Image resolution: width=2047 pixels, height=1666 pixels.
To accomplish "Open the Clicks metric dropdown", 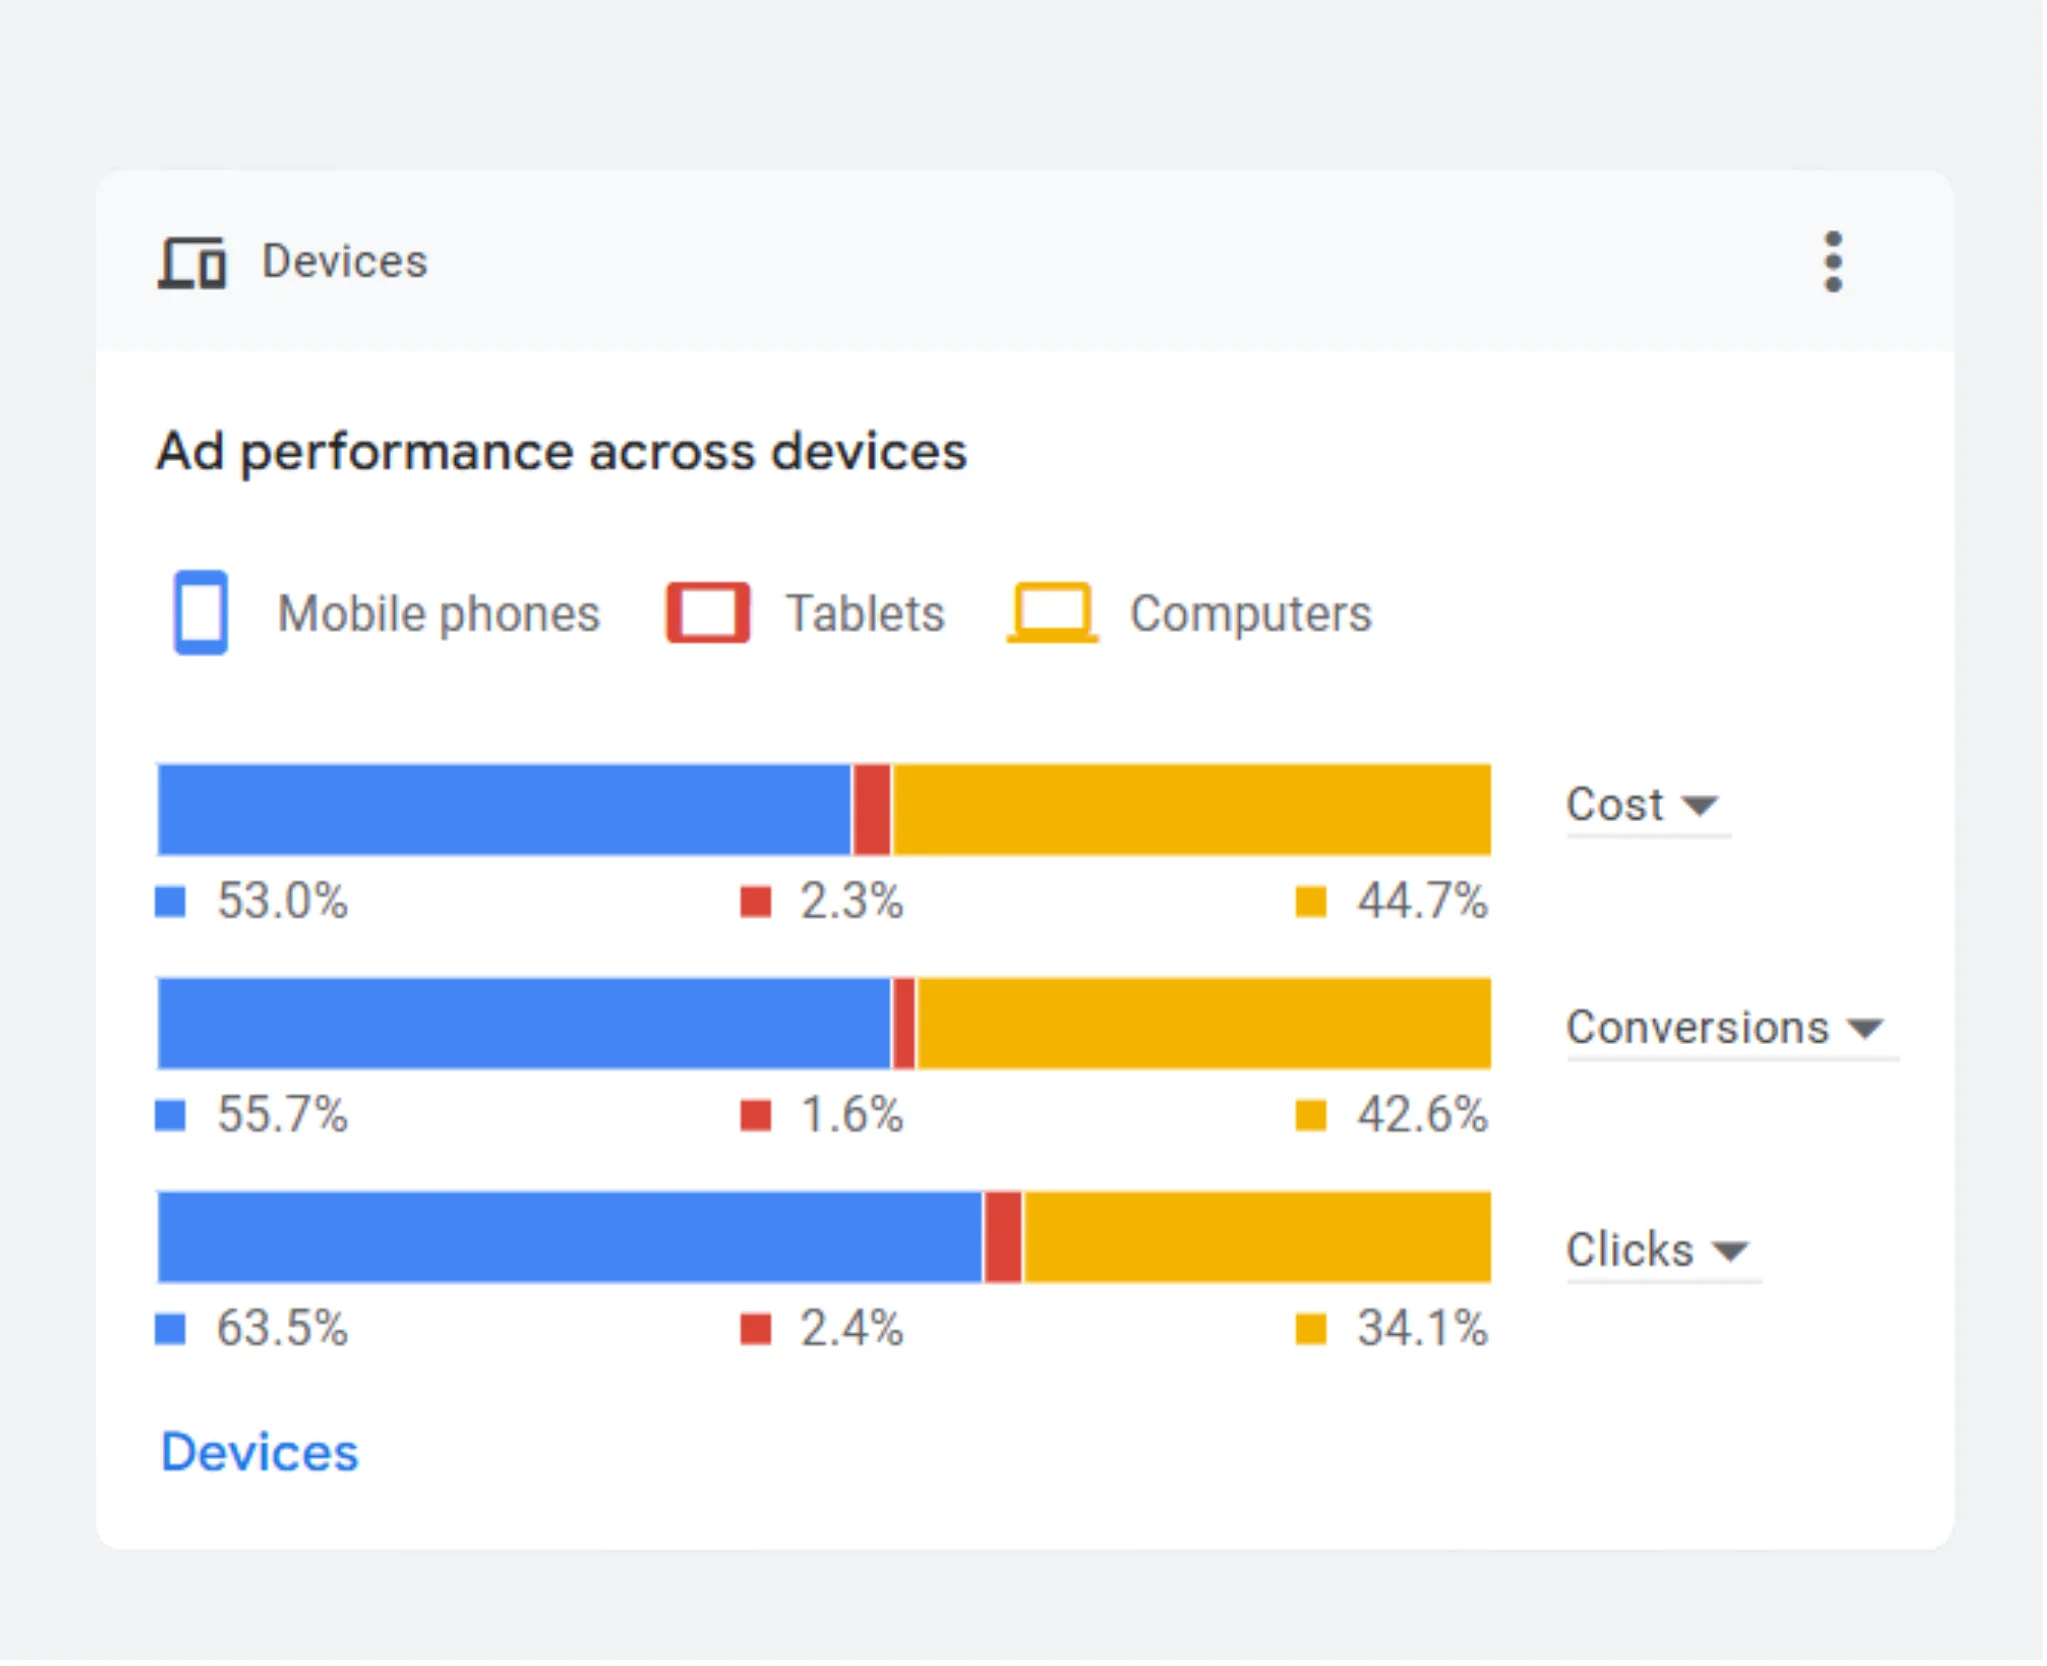I will pos(1657,1250).
